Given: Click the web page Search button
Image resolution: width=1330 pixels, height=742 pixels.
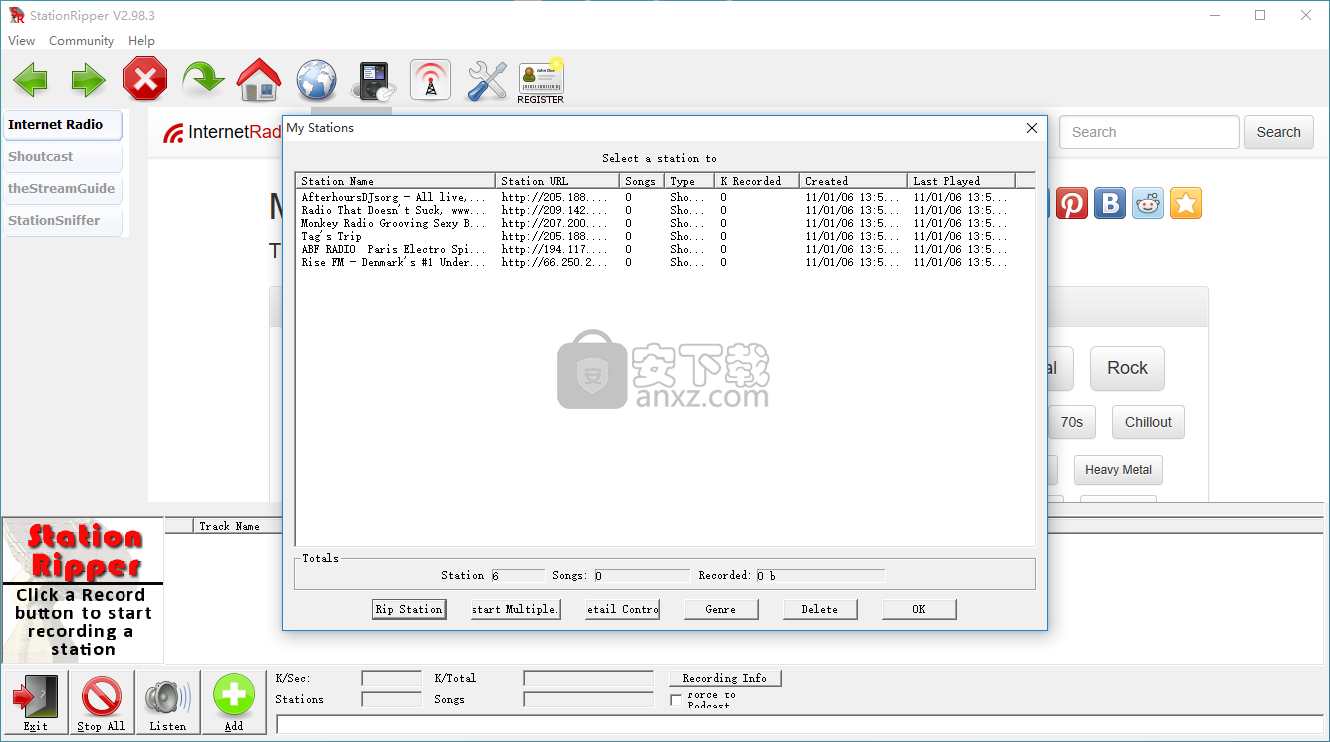Looking at the screenshot, I should click(x=1278, y=132).
